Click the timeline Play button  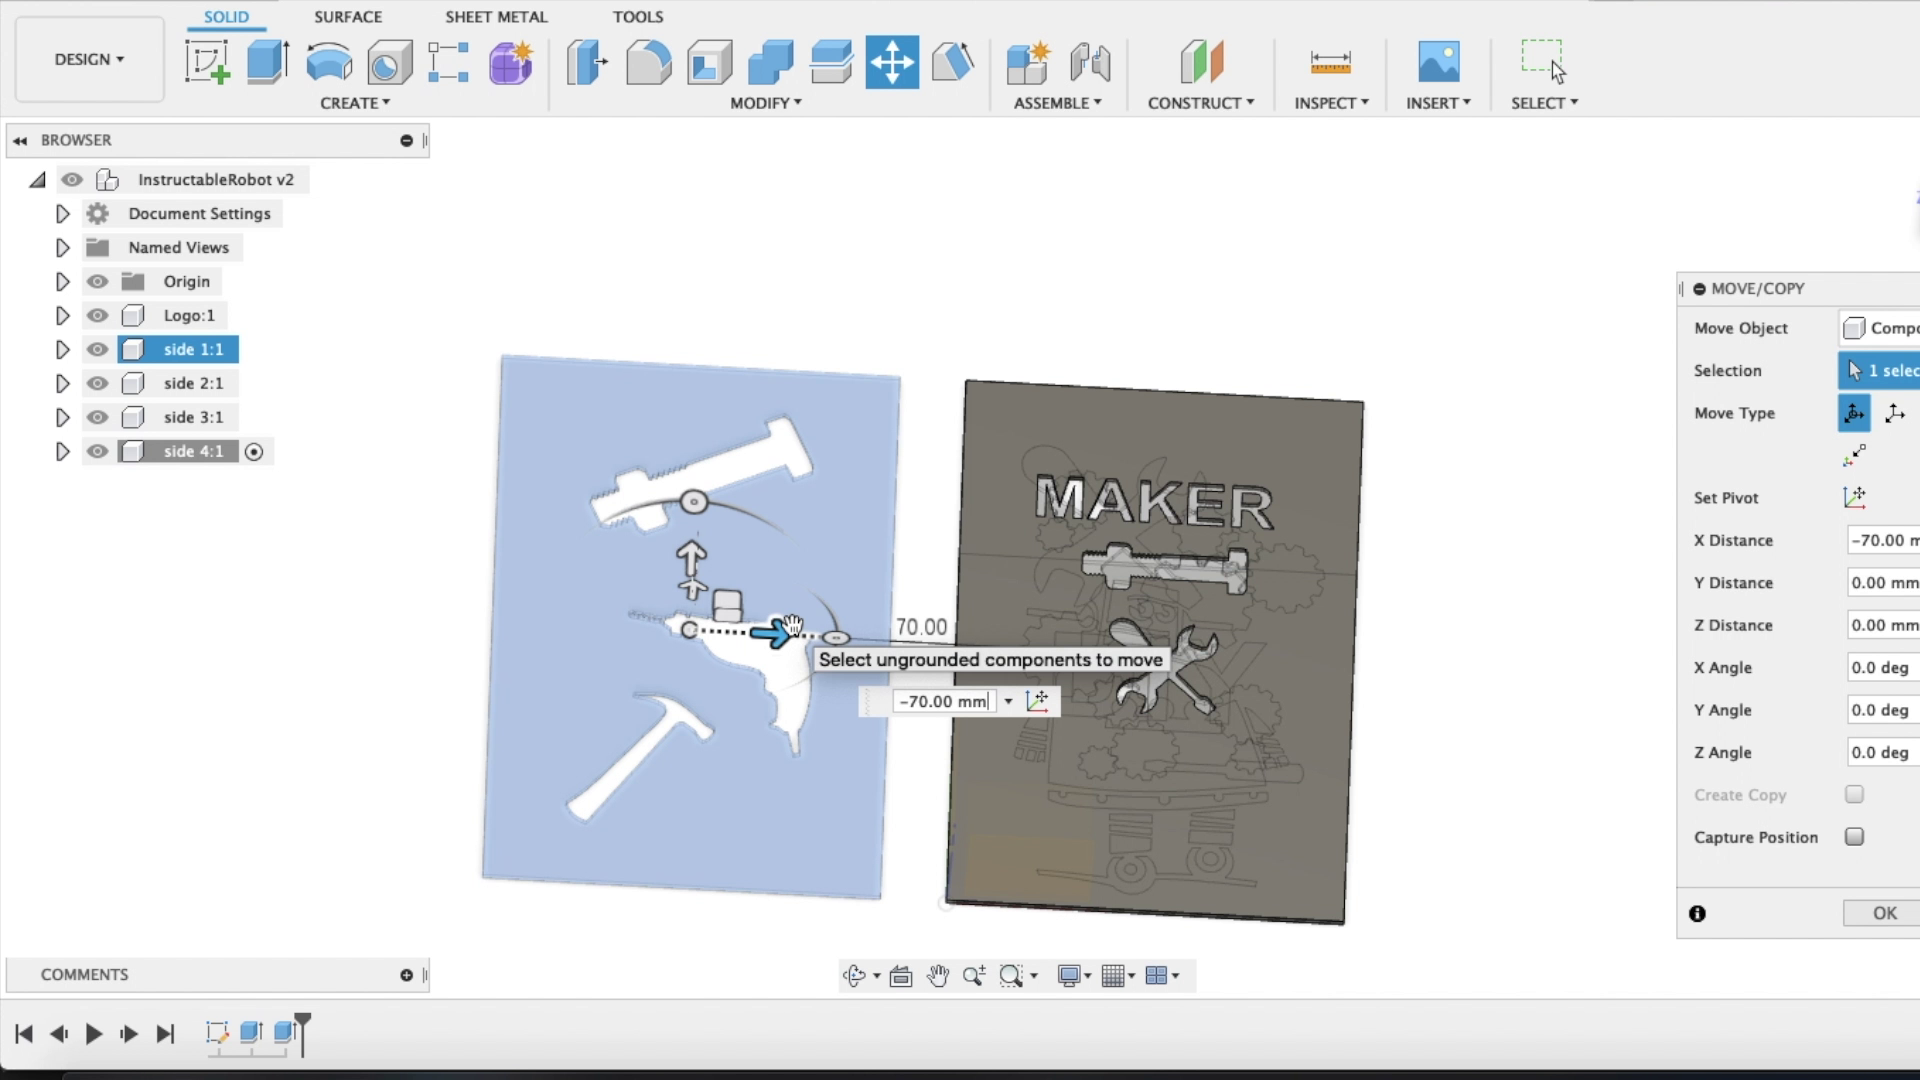tap(94, 1034)
